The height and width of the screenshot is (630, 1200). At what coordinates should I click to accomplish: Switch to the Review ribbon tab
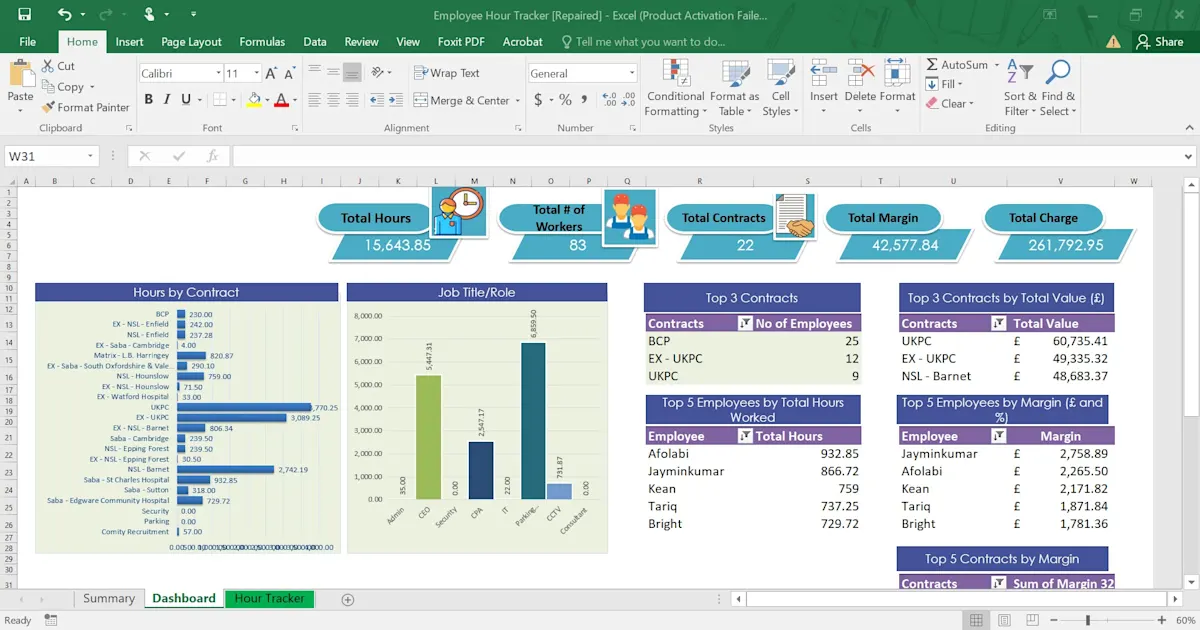(x=361, y=42)
